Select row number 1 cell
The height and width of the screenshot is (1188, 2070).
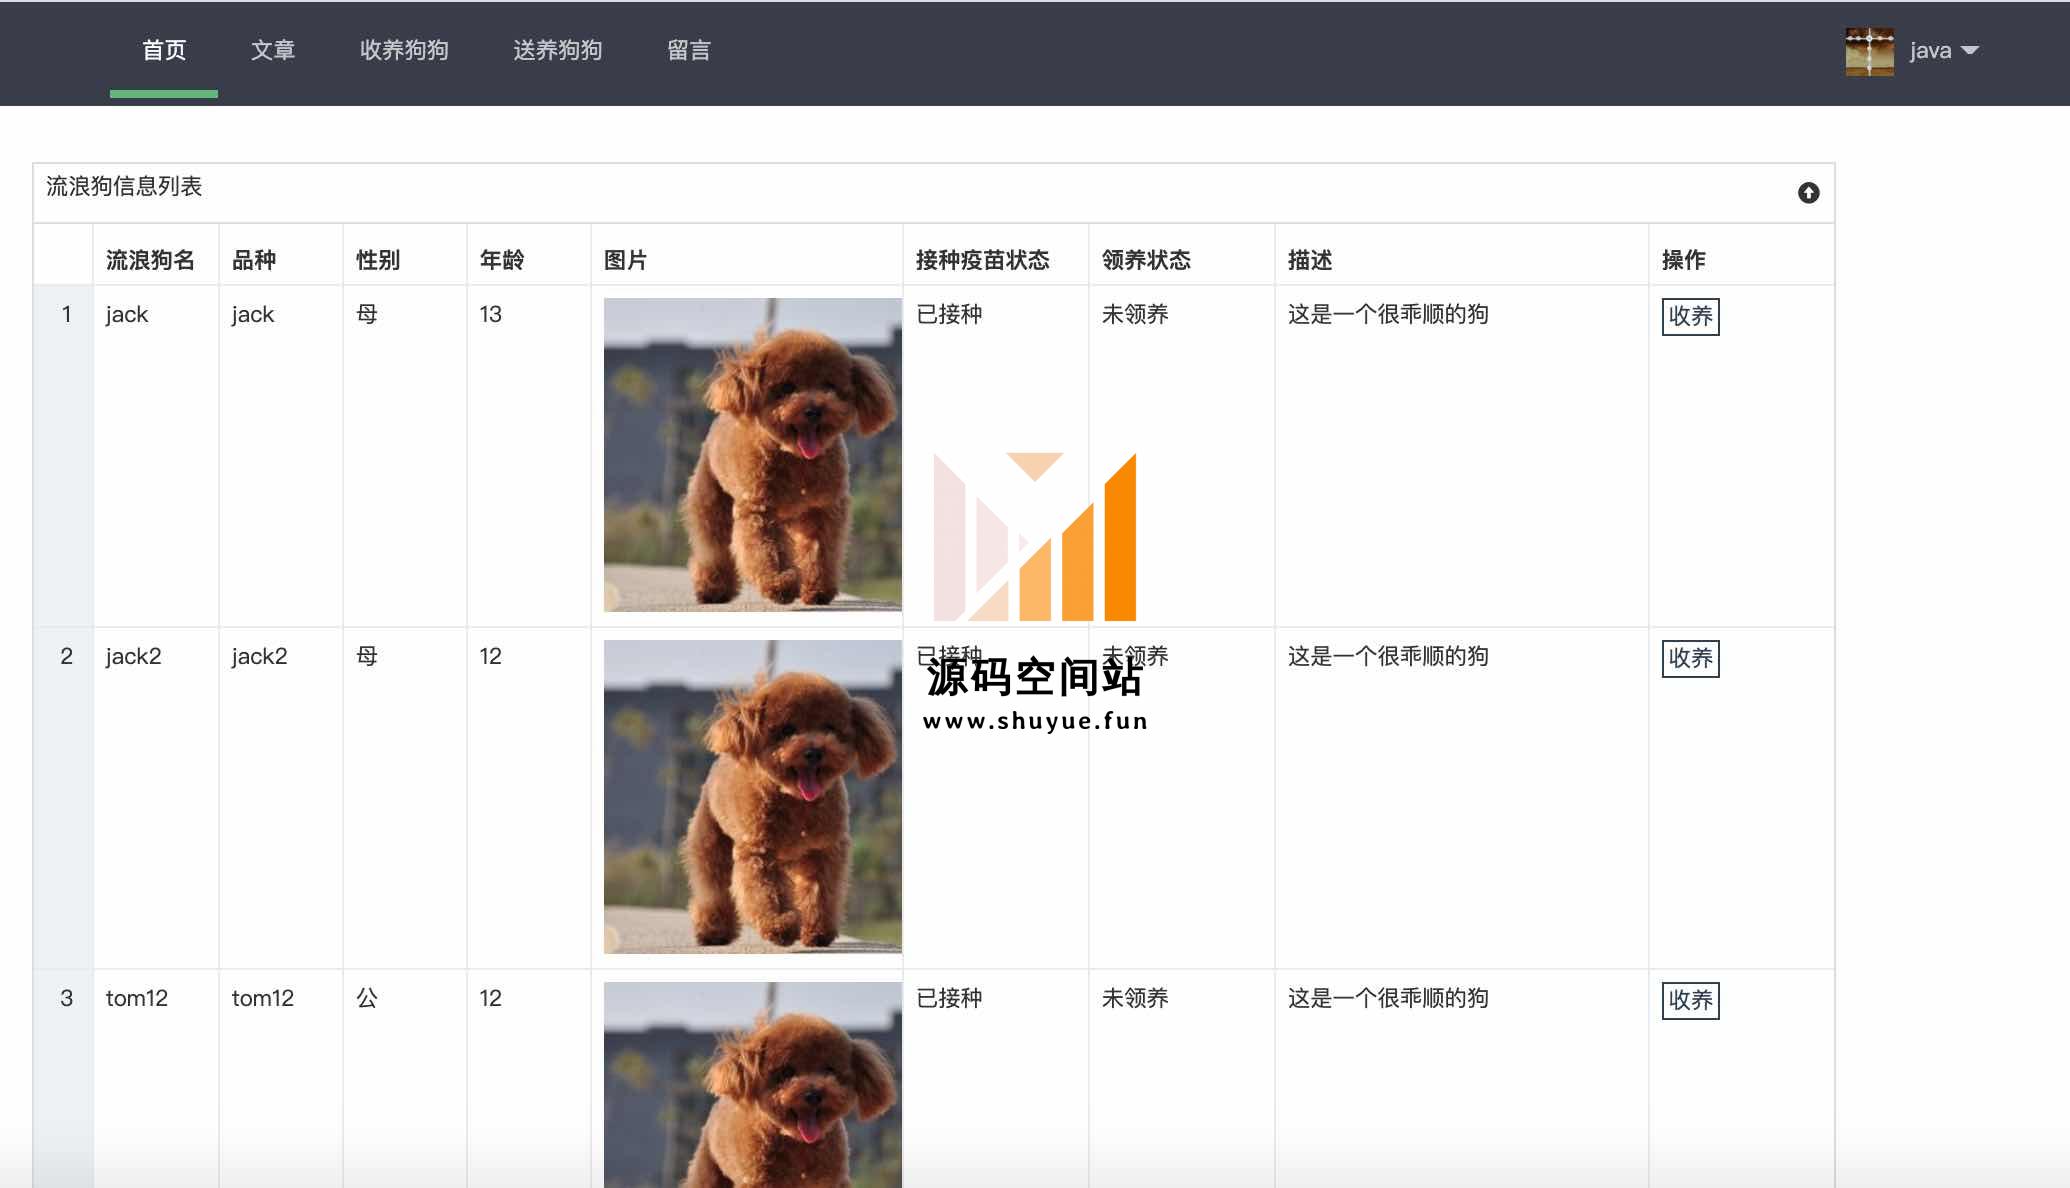pos(66,315)
